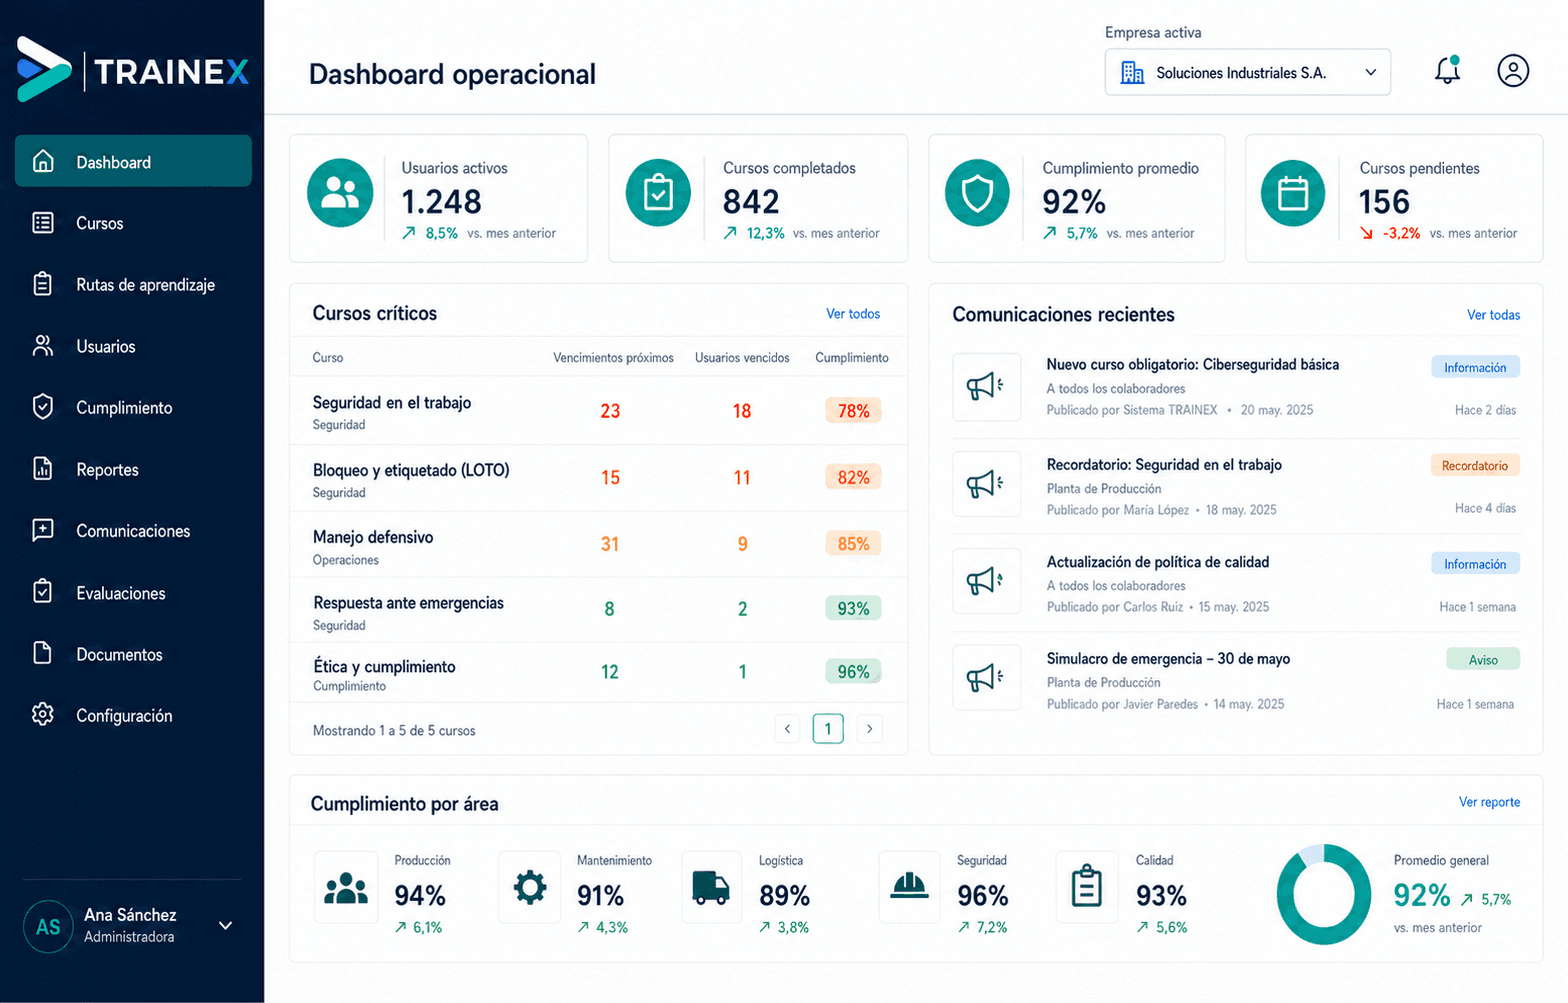The image size is (1568, 1003).
Task: Click the Cursos list icon in sidebar
Action: click(x=43, y=223)
